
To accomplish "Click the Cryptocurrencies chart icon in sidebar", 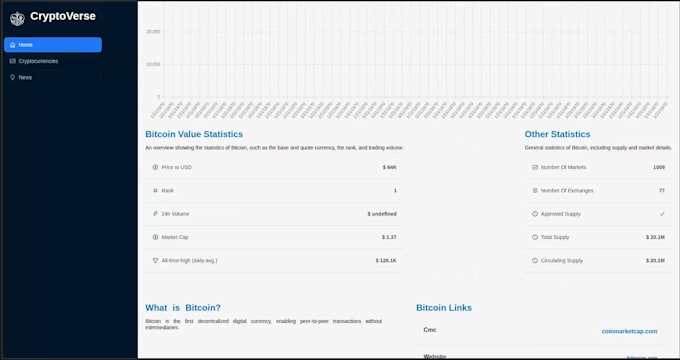I will (x=13, y=61).
